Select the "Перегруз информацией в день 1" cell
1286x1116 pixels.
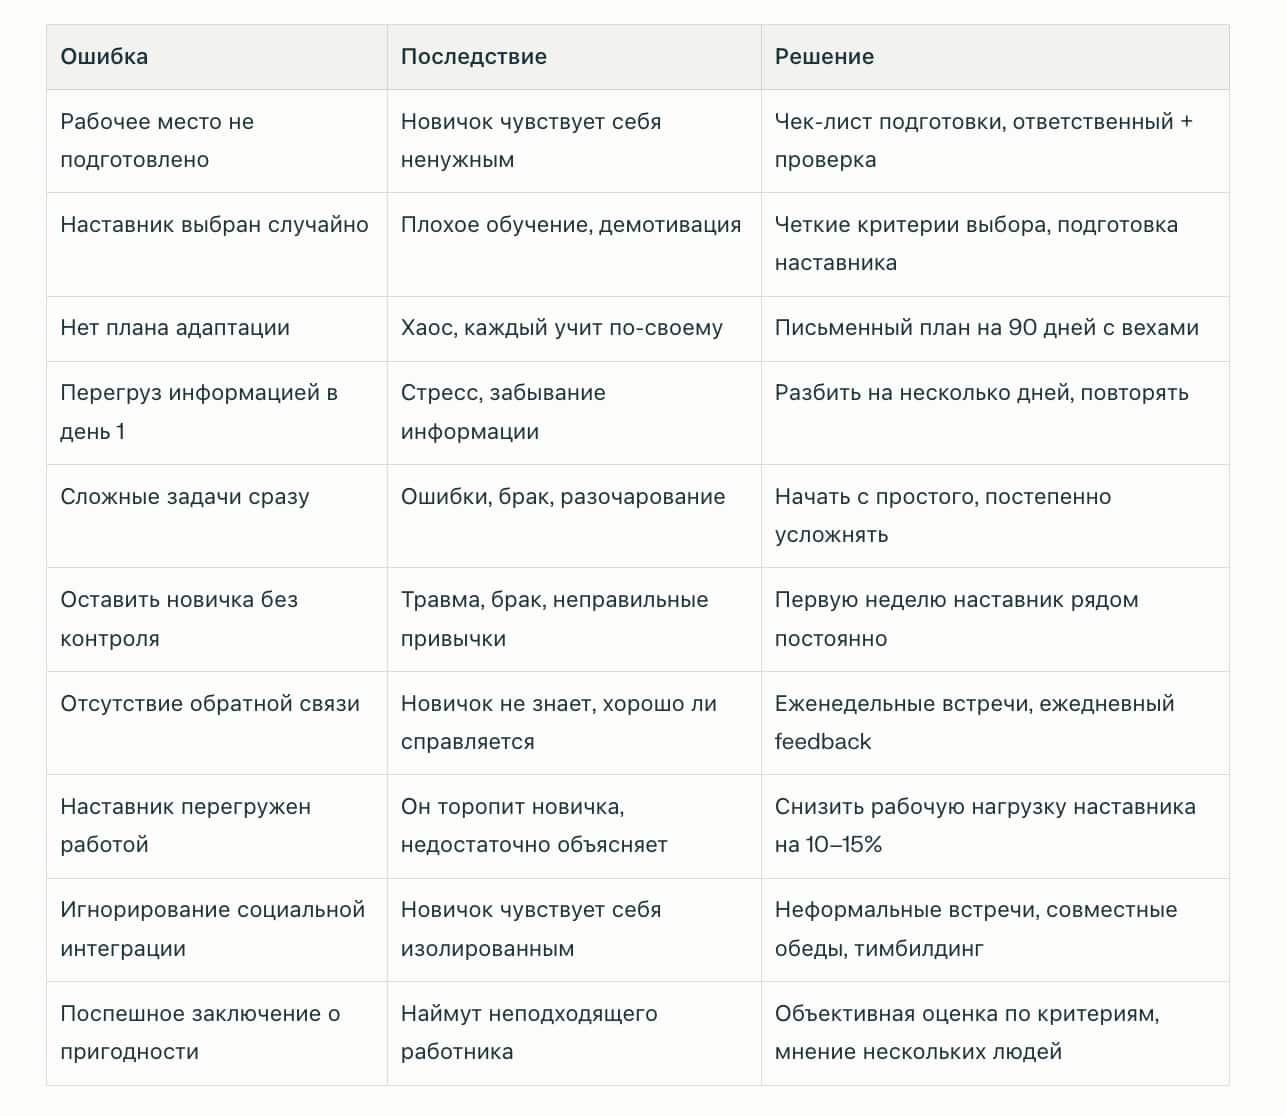(199, 412)
